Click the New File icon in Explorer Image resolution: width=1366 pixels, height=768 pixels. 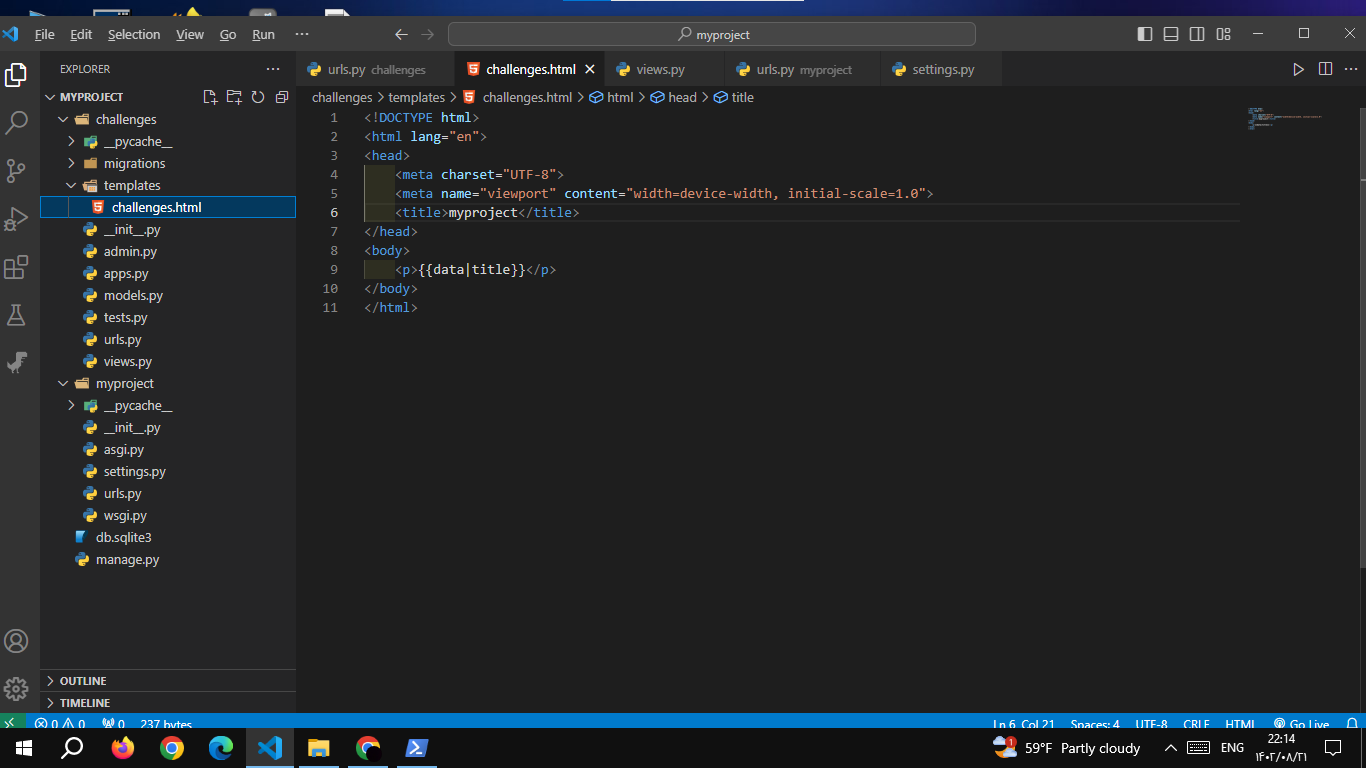[210, 97]
